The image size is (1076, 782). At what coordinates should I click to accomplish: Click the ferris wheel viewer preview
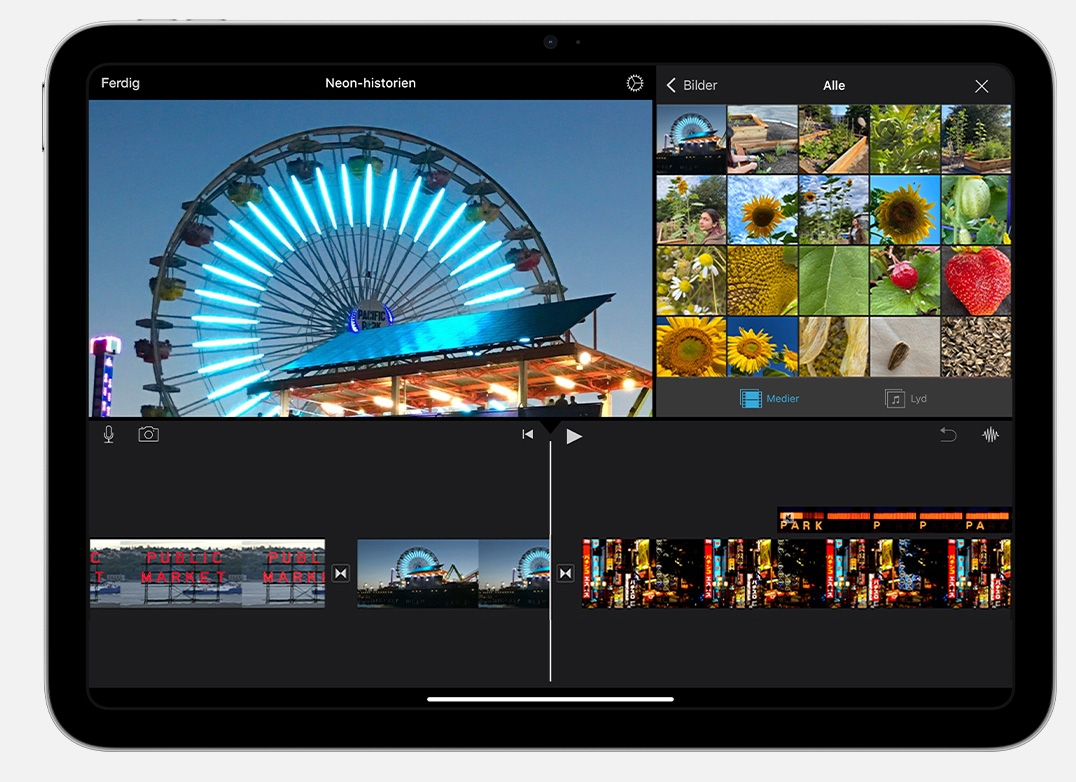pos(371,259)
